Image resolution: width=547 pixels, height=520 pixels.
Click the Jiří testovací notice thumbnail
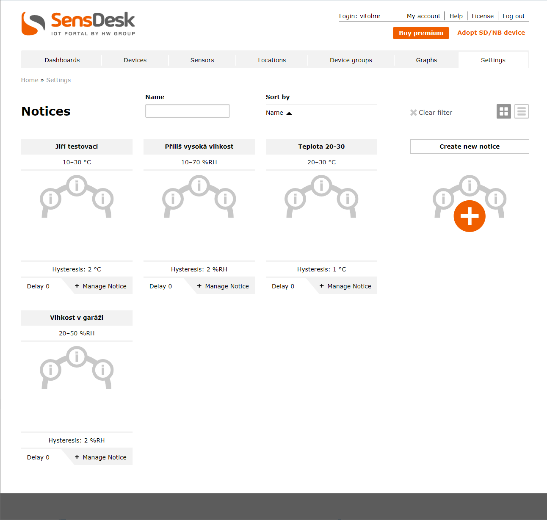pos(77,197)
